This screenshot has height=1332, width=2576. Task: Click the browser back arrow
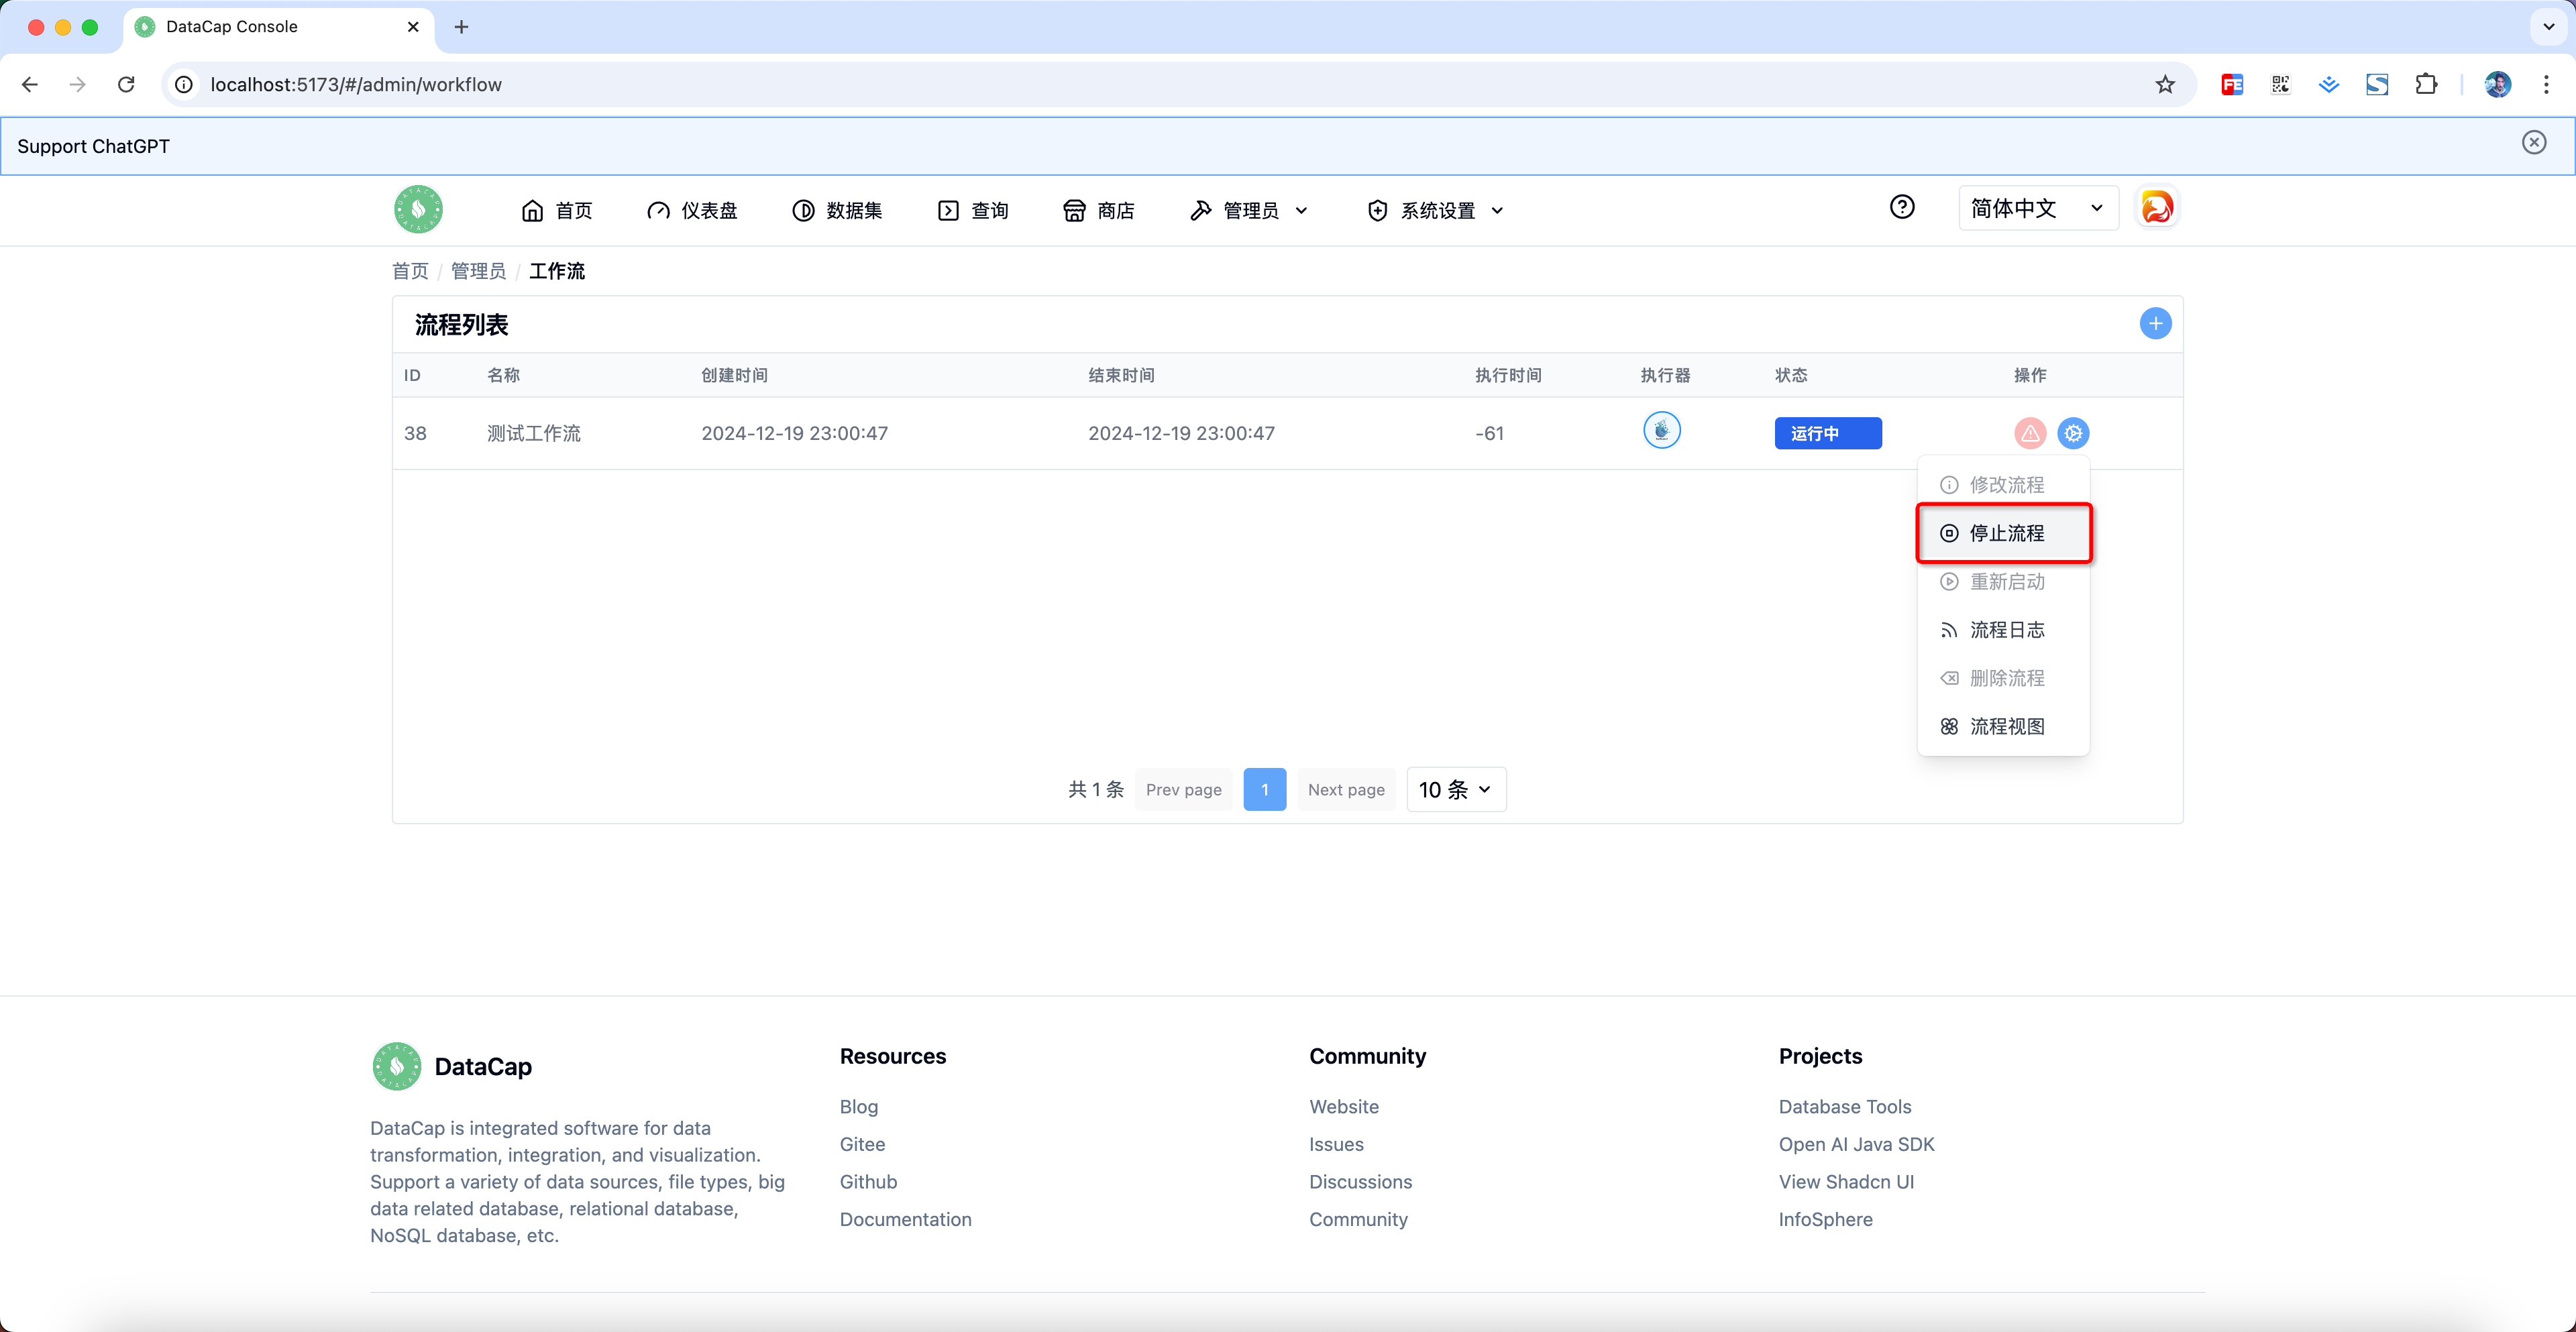click(30, 85)
